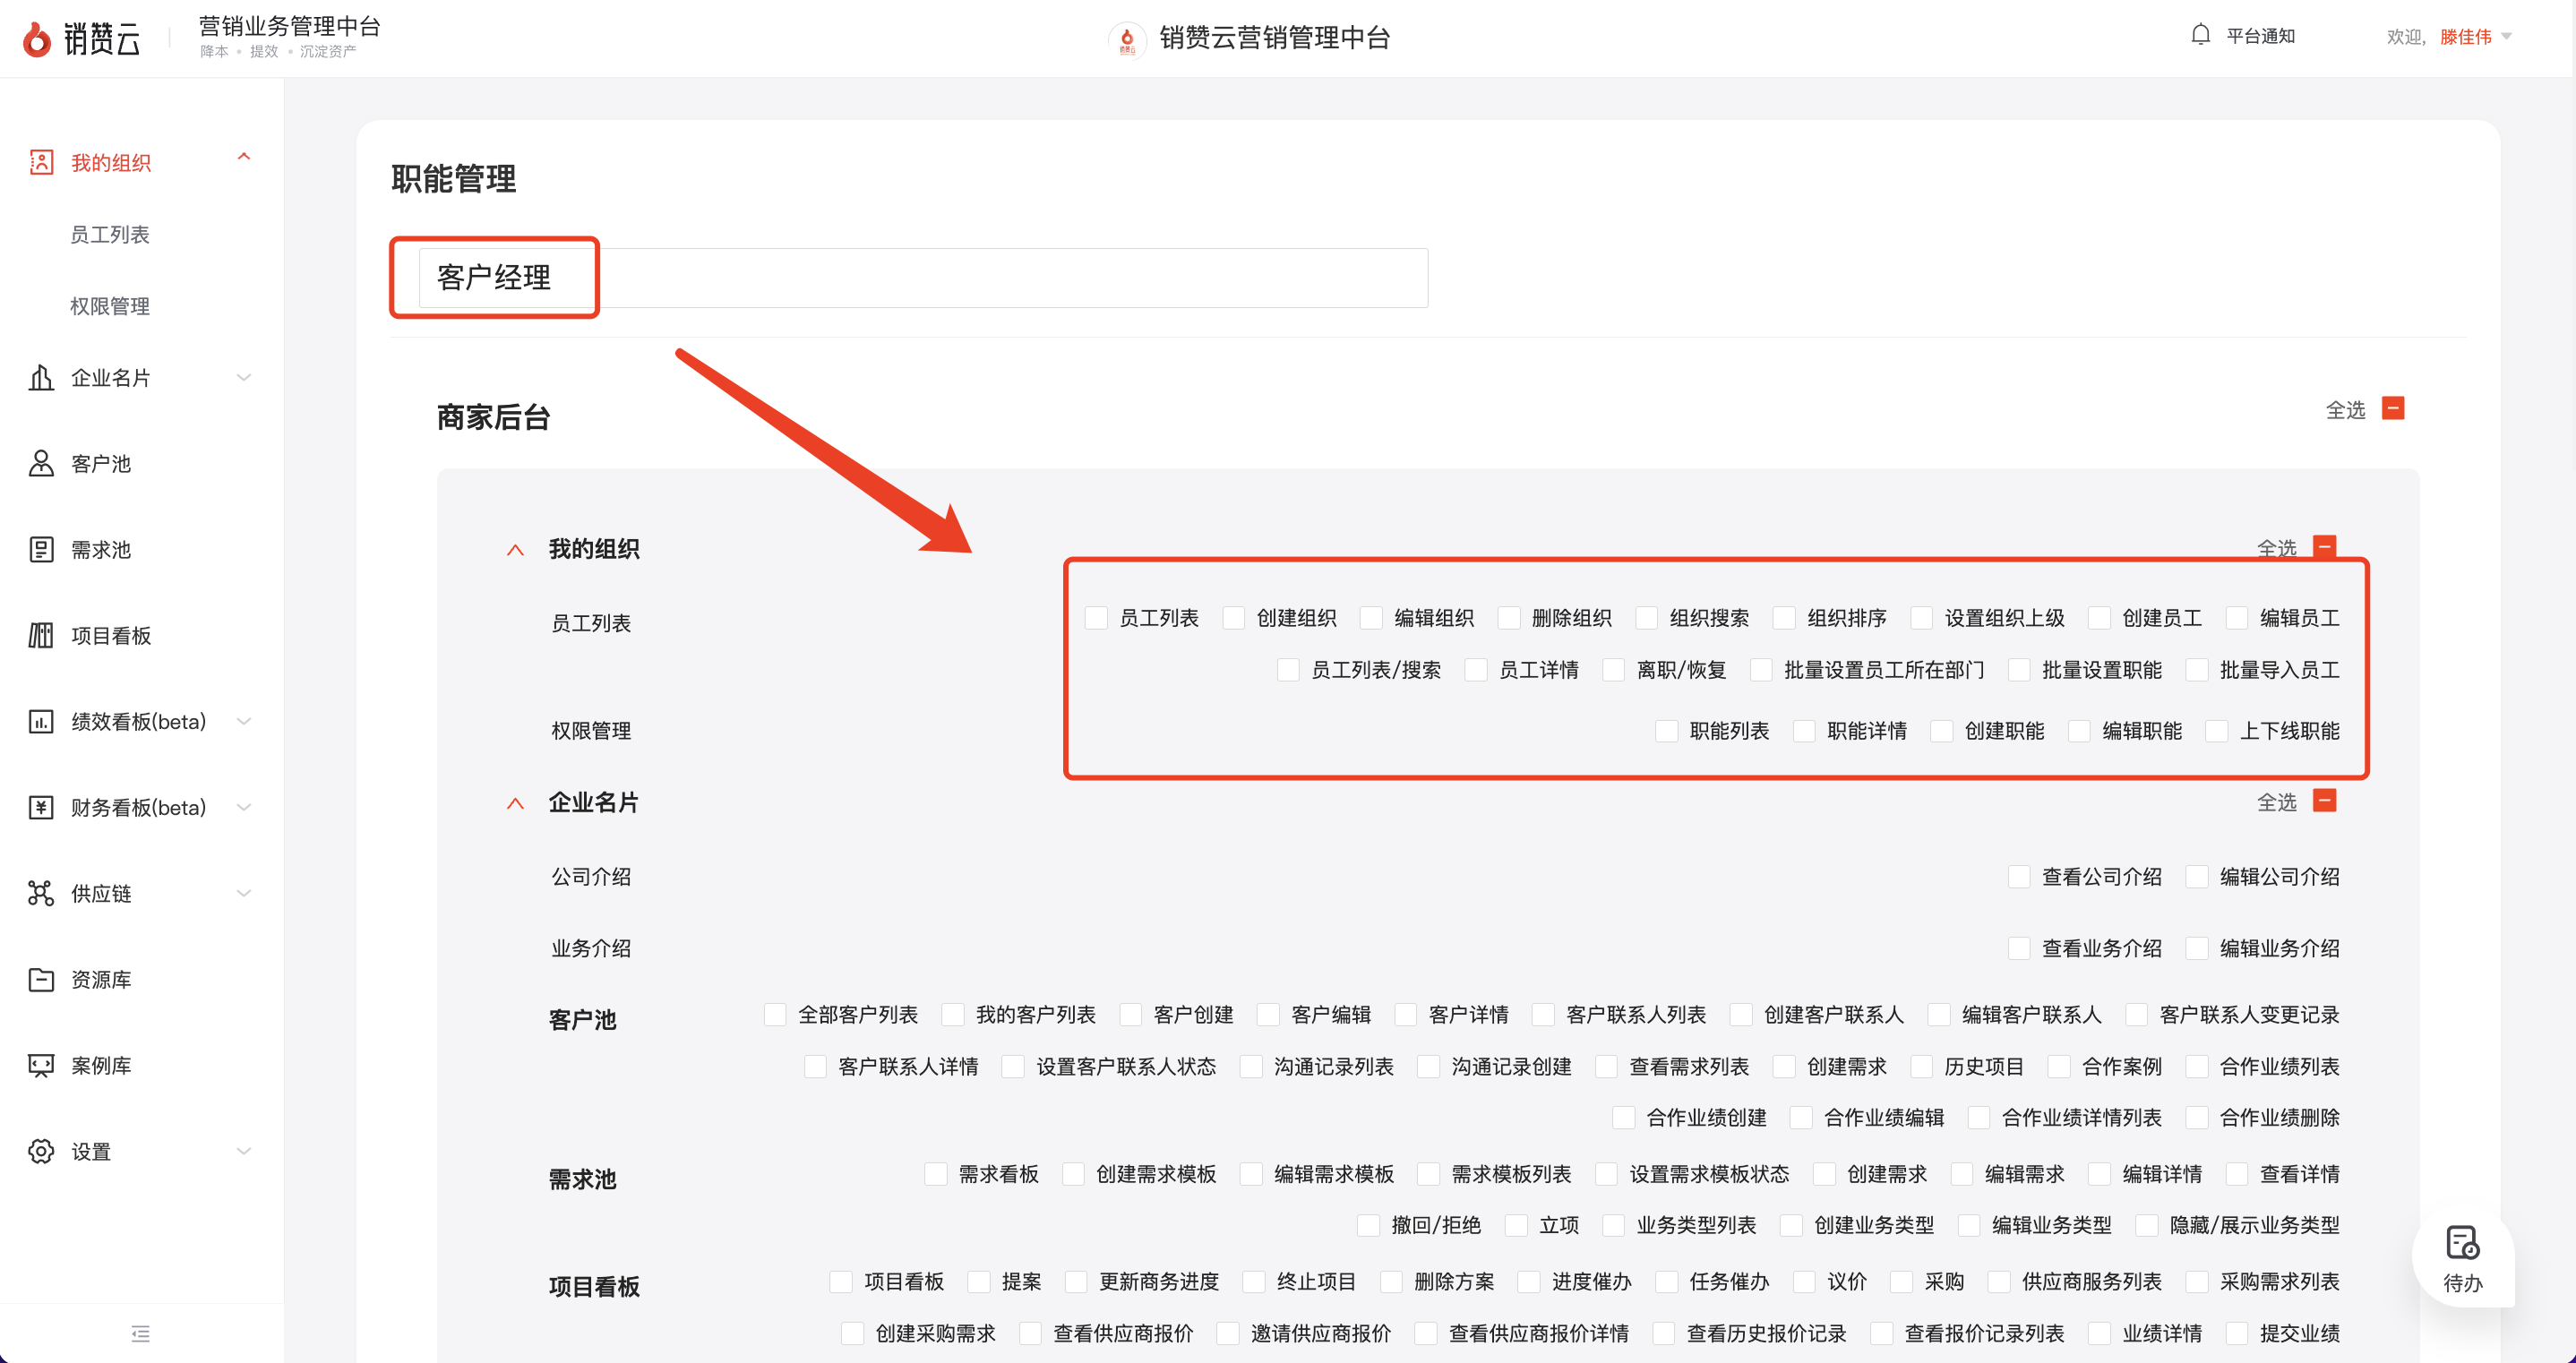The image size is (2576, 1363).
Task: Collapse sidebar with the bottom menu icon
Action: (x=141, y=1333)
